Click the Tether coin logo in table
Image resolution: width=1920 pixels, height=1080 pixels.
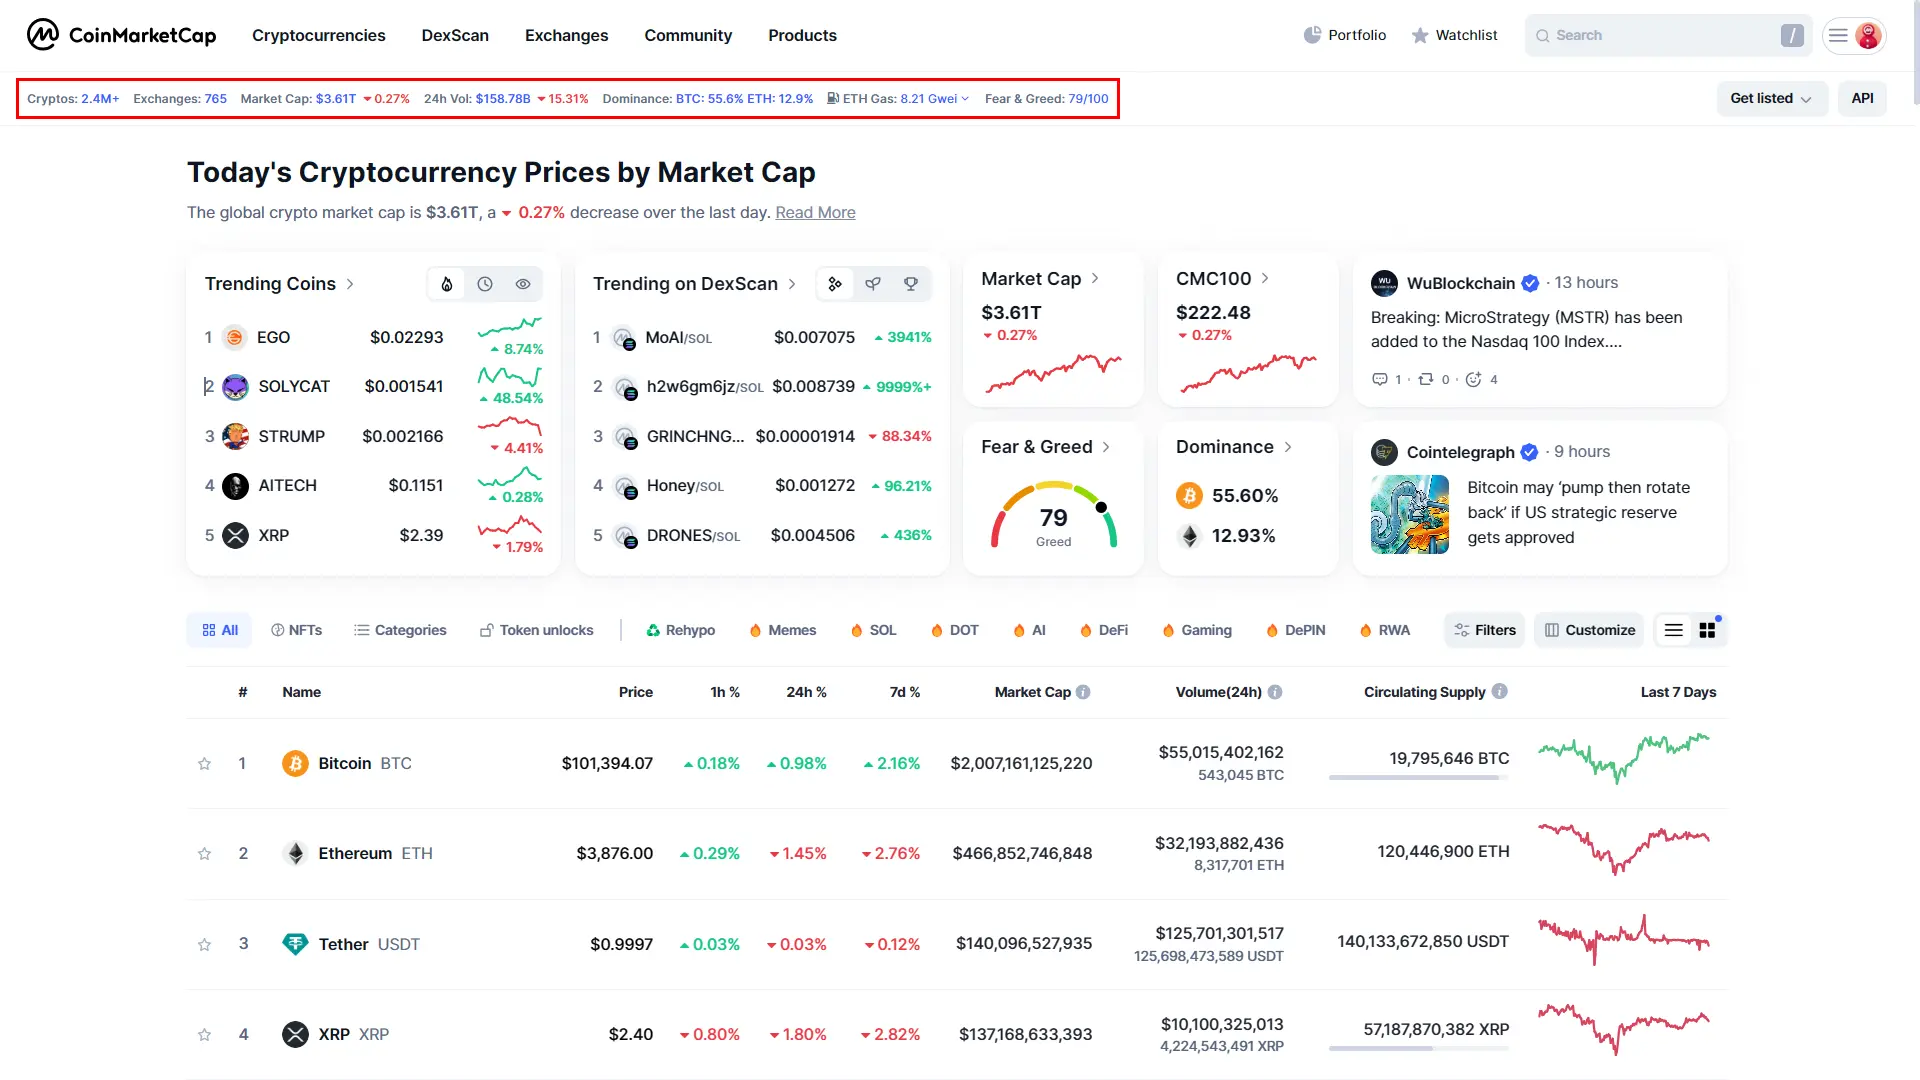point(295,944)
